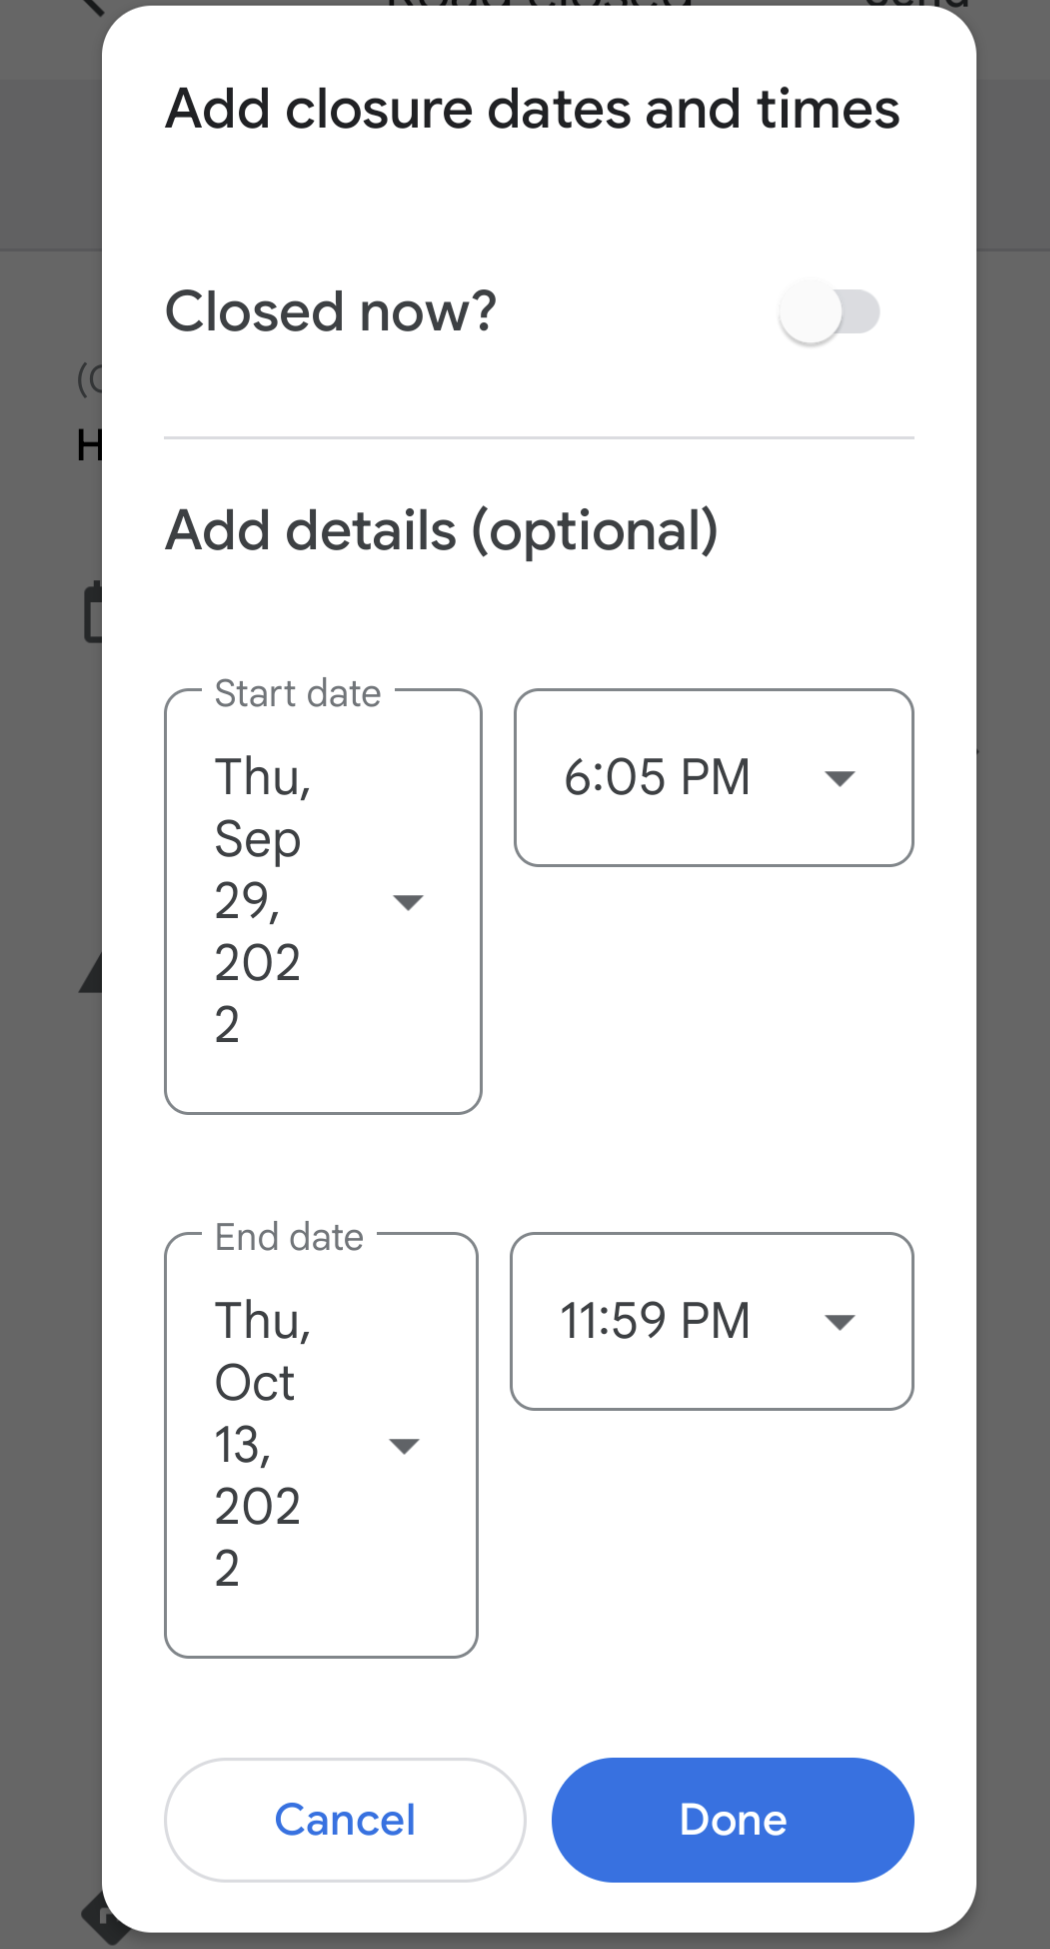Toggle the Closed now switch
Screen dimensions: 1050x1949
828,312
